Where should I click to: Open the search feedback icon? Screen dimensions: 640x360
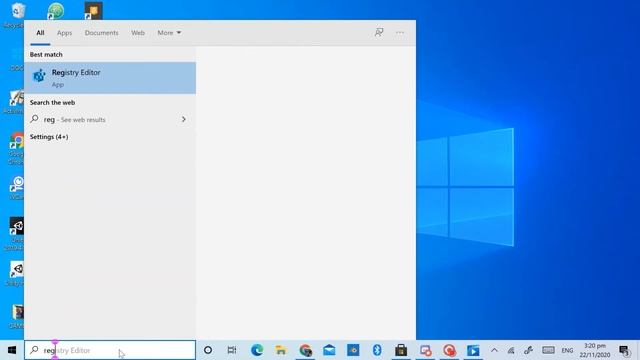pyautogui.click(x=379, y=32)
